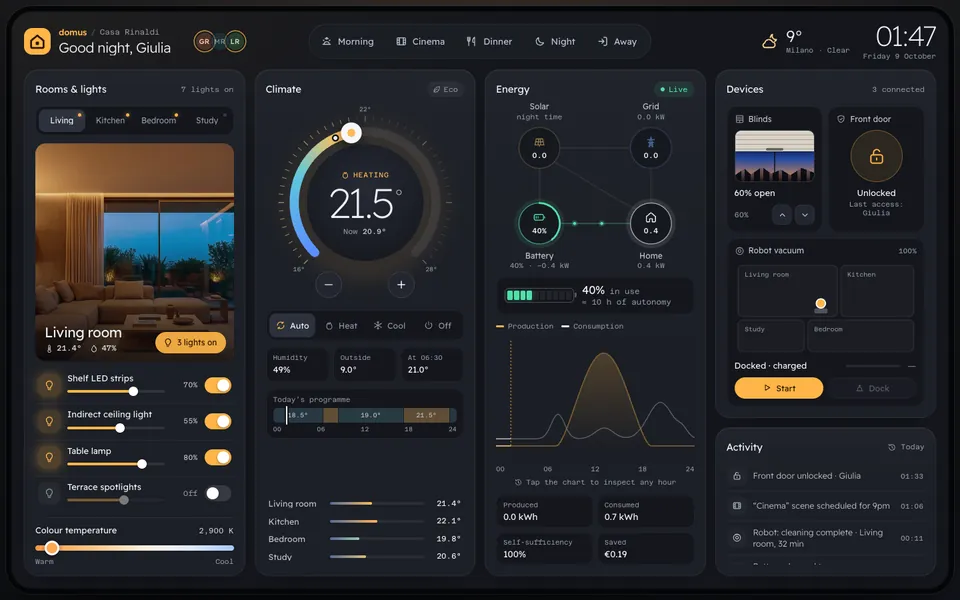This screenshot has width=960, height=600.
Task: Decrease the temperature with minus button
Action: point(329,285)
